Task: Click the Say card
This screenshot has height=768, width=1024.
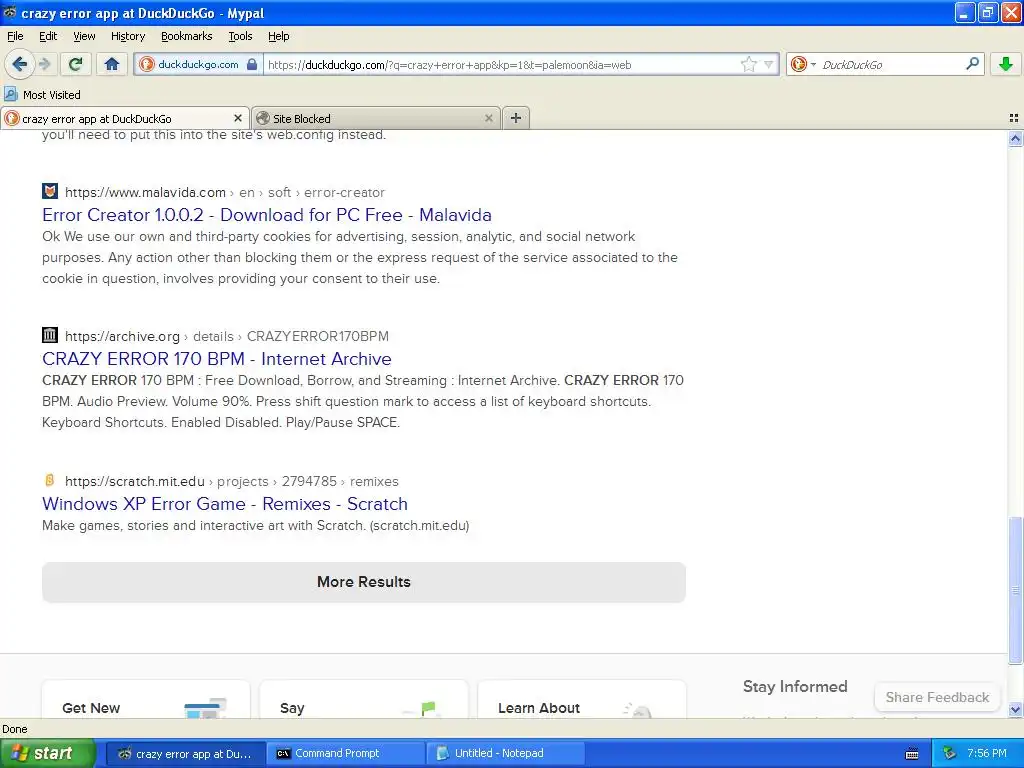Action: [x=364, y=699]
